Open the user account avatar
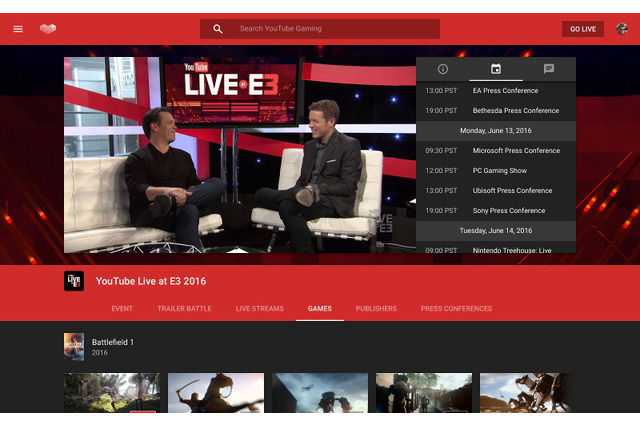The width and height of the screenshot is (640, 426). [x=621, y=29]
